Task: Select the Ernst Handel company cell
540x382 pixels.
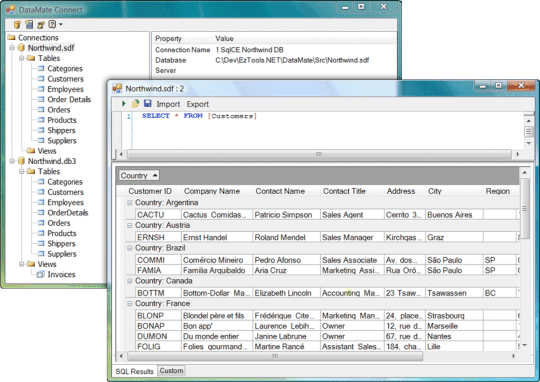Action: pyautogui.click(x=217, y=237)
